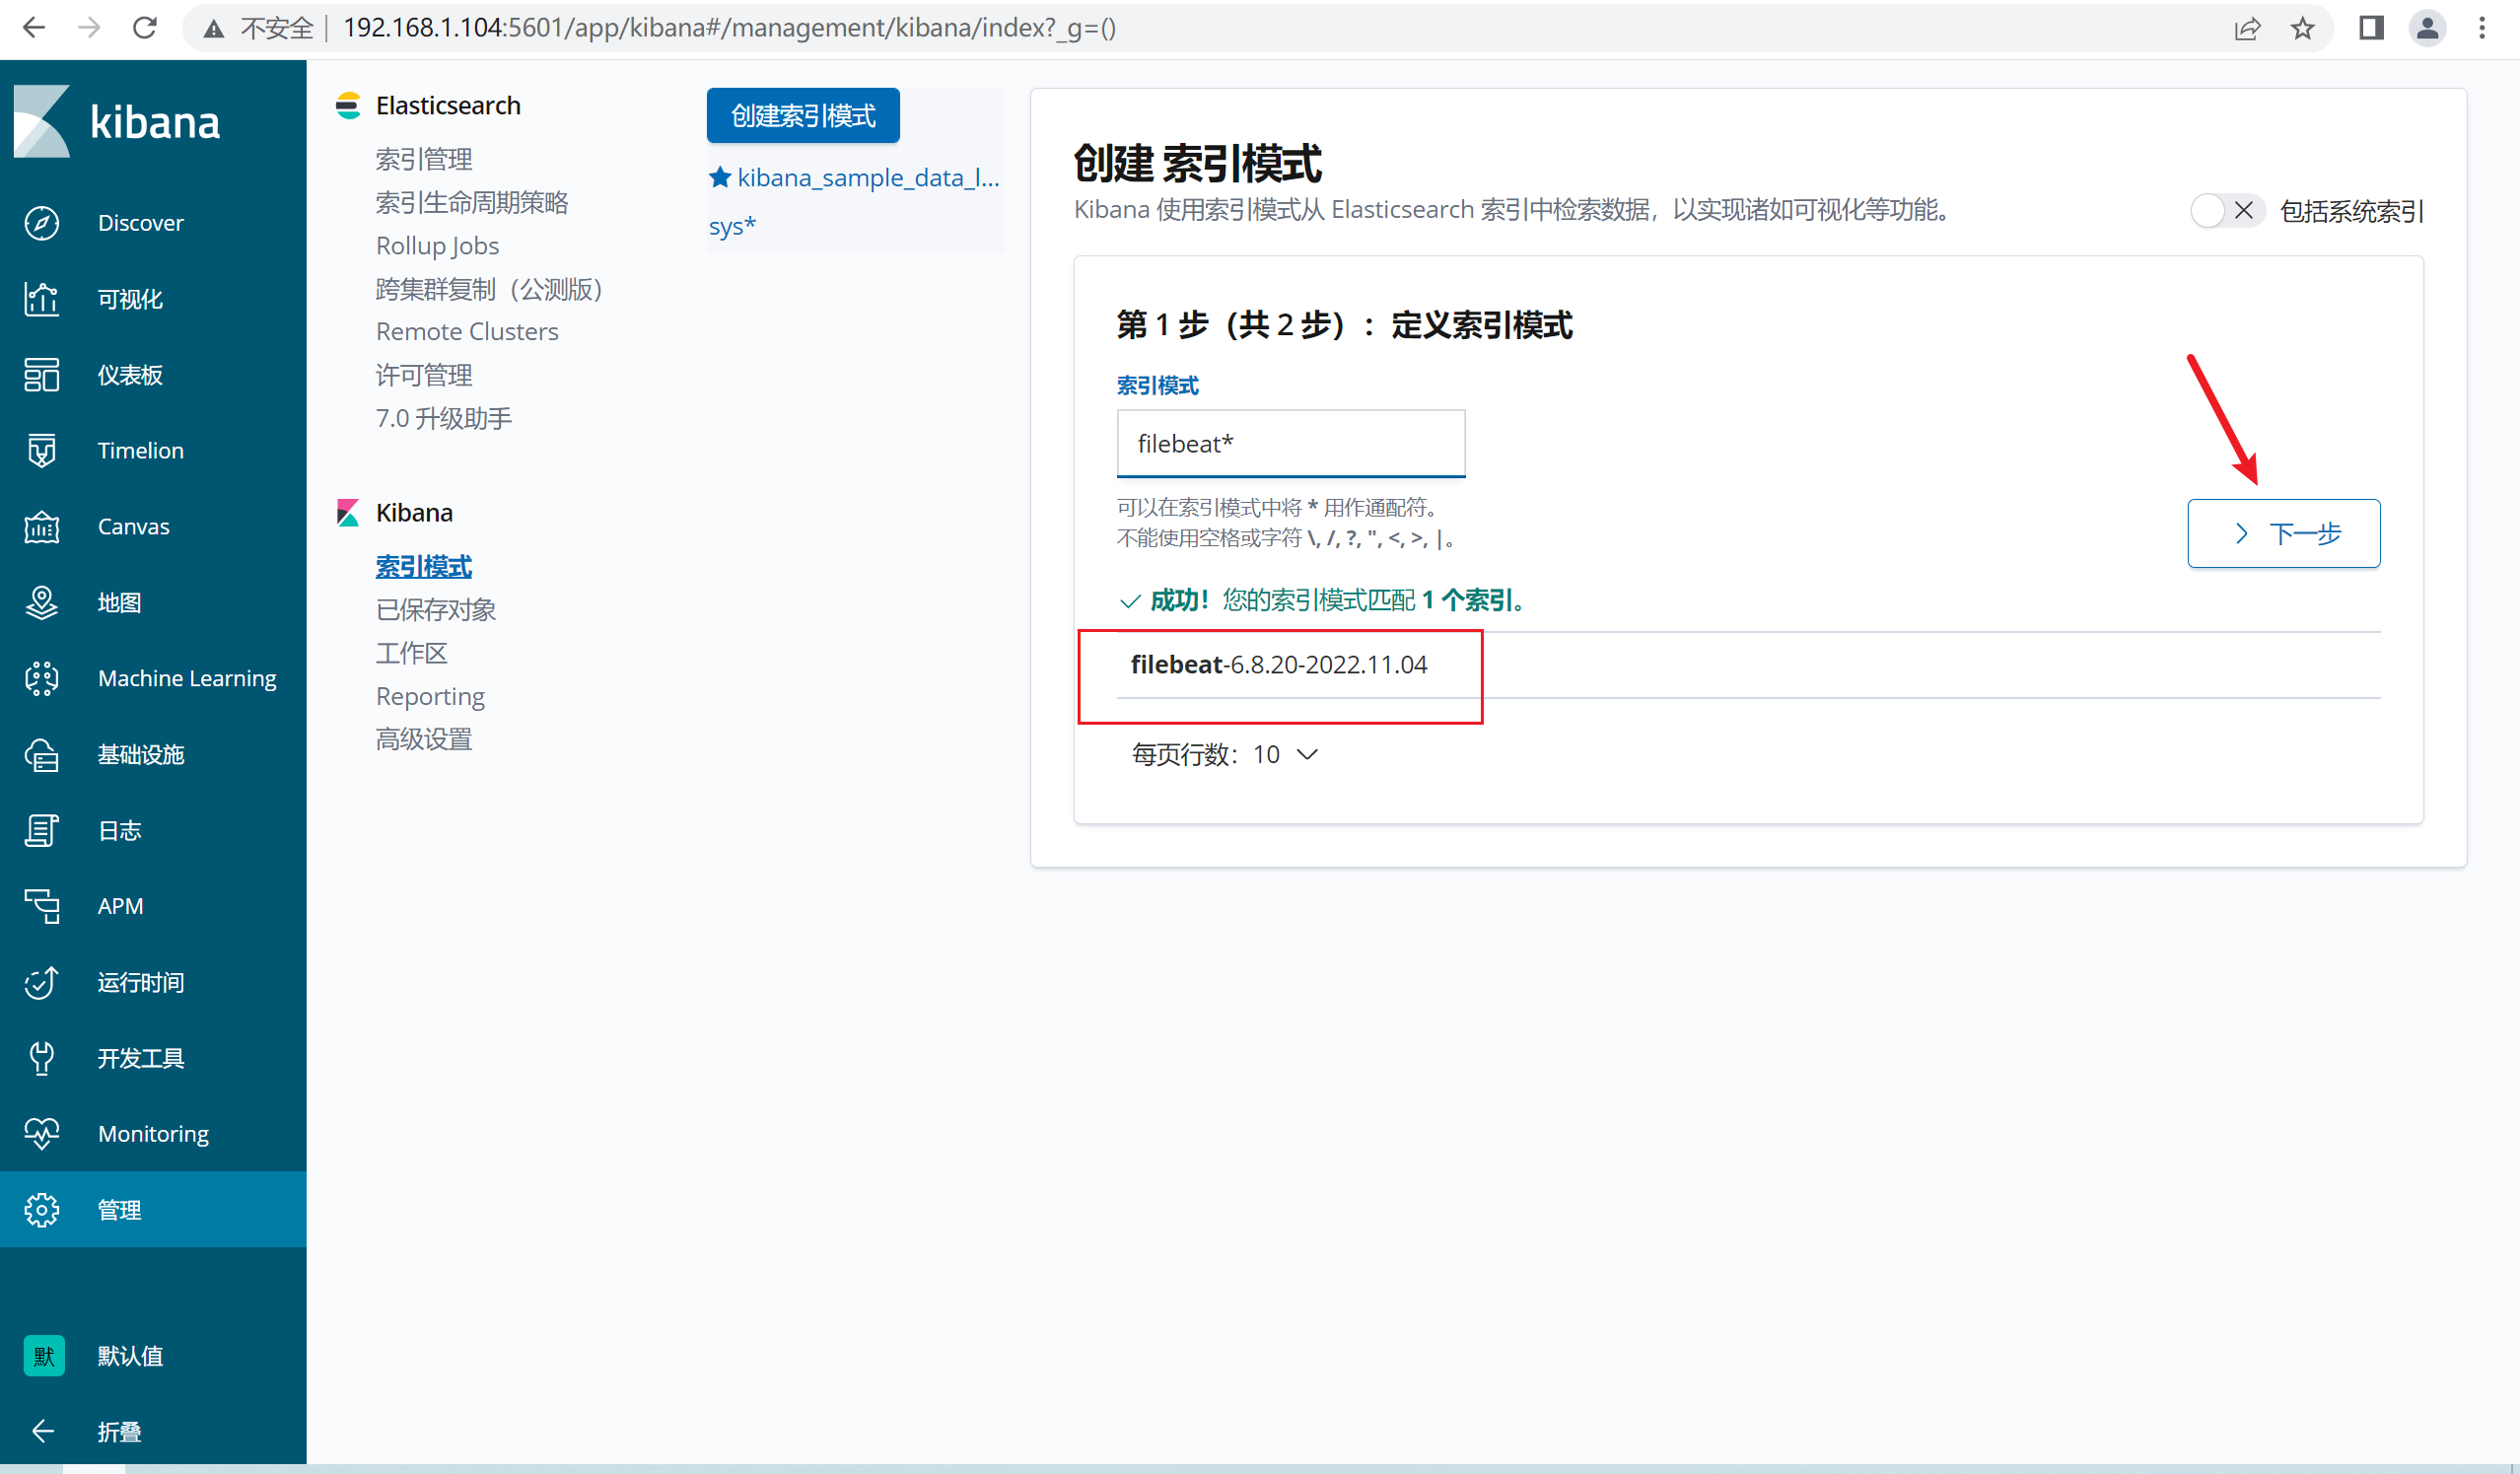Open 每页行数 rows per page dropdown
The height and width of the screenshot is (1474, 2520).
pyautogui.click(x=1225, y=755)
